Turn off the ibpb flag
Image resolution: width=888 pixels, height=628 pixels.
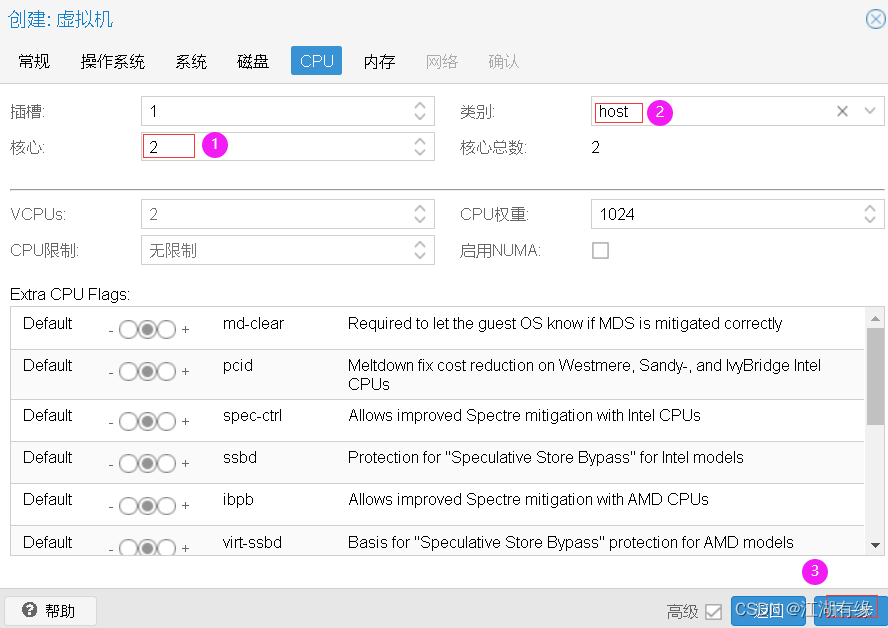click(x=128, y=505)
